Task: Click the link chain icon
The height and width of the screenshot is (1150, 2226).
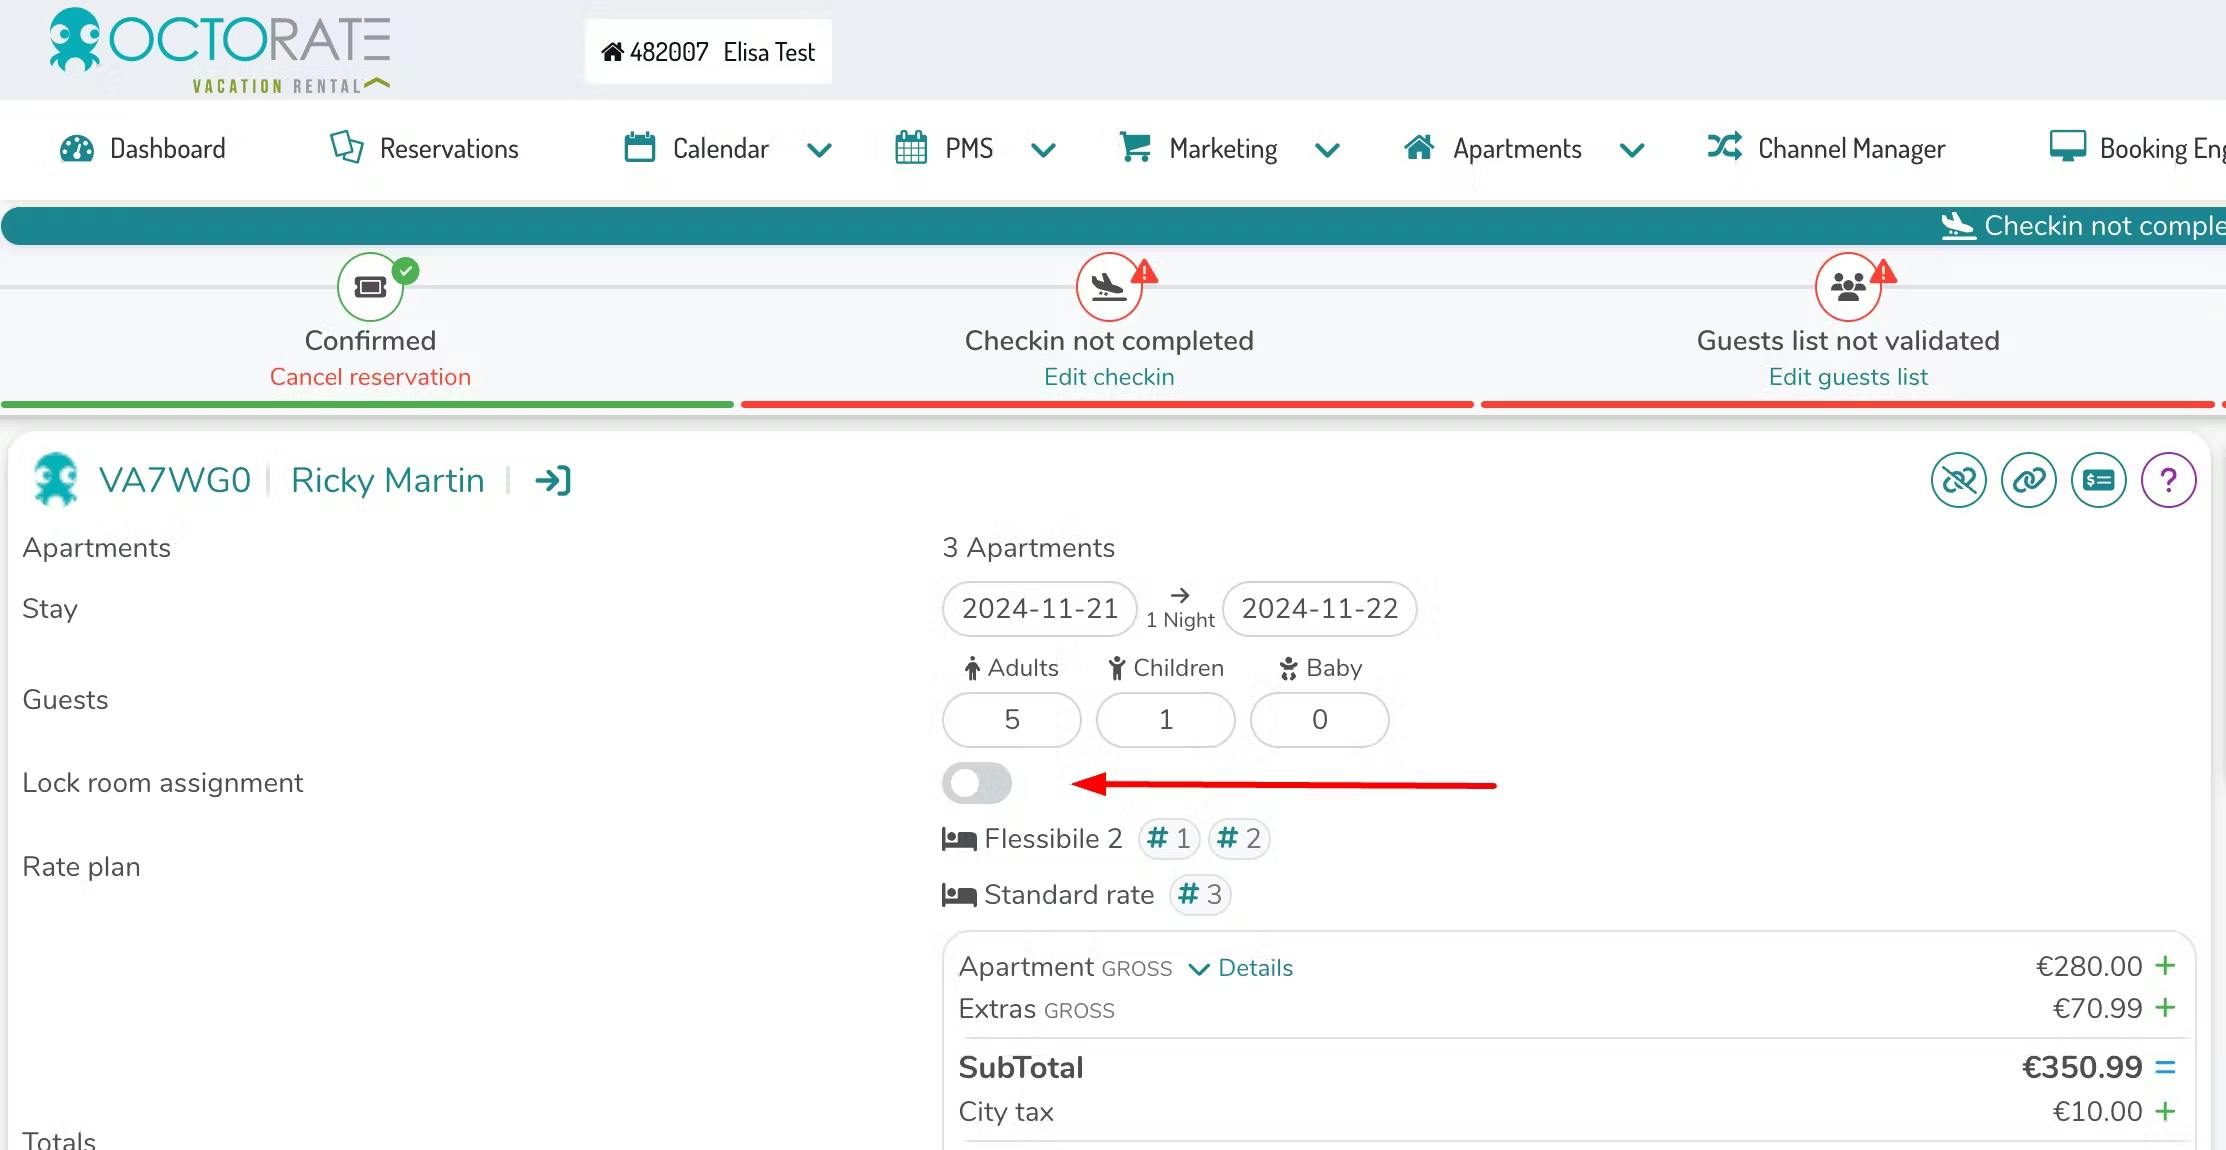Action: coord(2028,481)
